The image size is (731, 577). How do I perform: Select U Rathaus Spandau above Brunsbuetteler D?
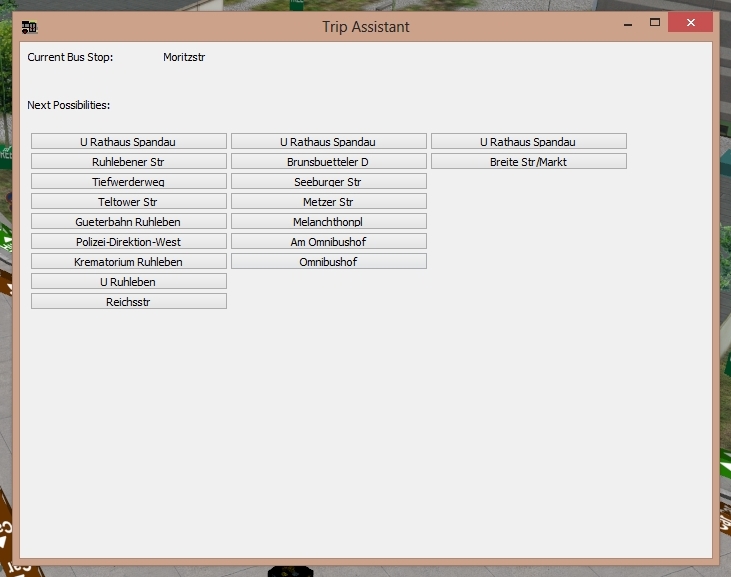tap(328, 142)
